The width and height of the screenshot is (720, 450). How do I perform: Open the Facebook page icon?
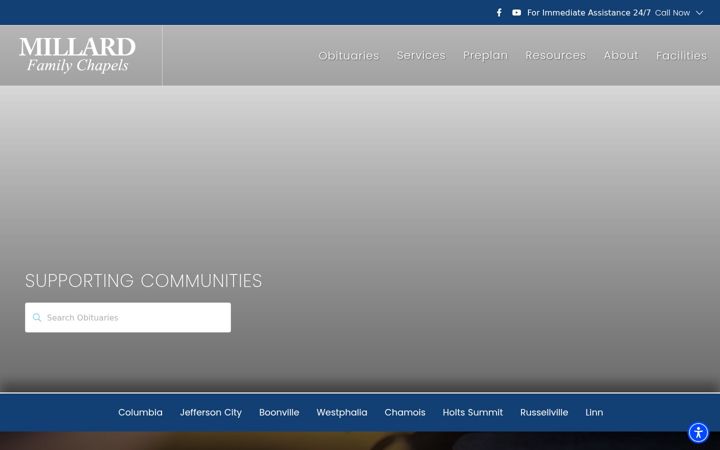[499, 12]
